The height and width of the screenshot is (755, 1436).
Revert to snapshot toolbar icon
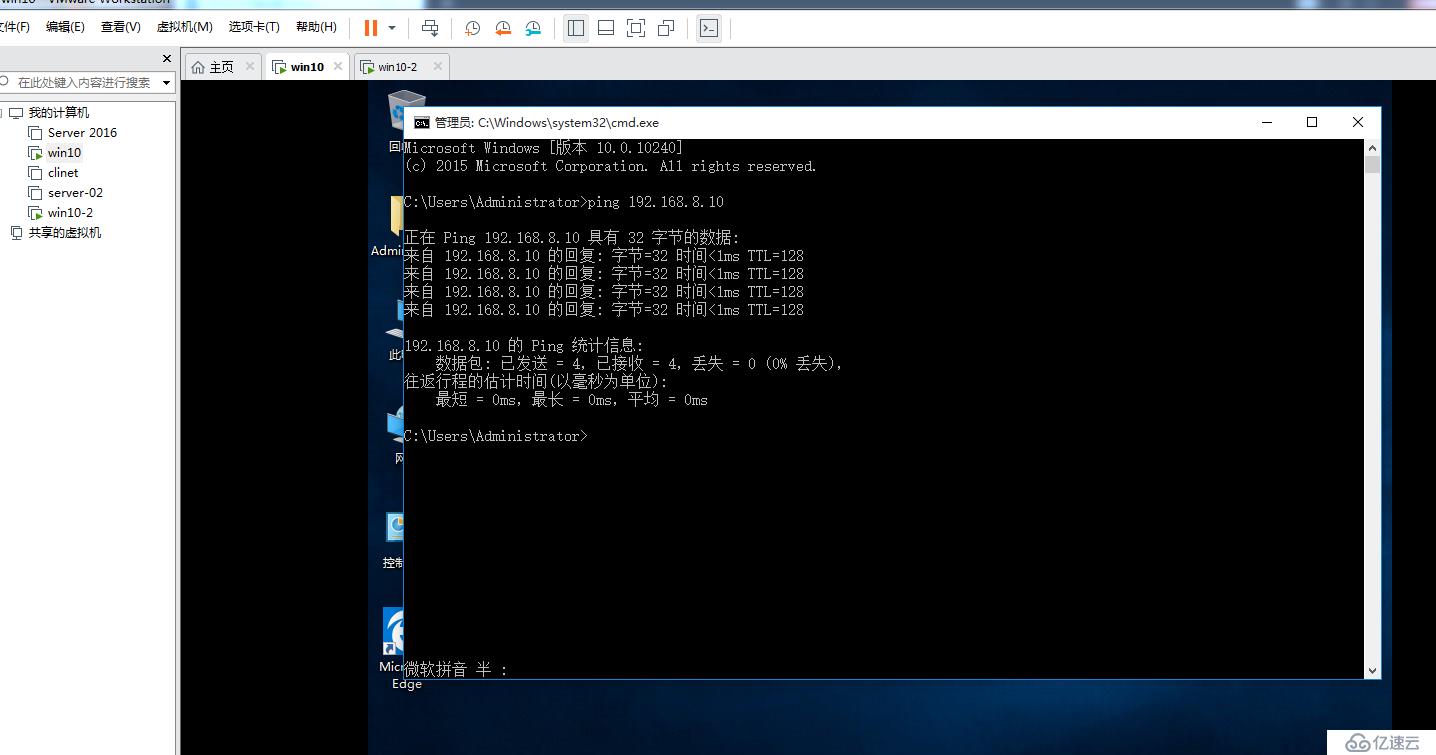[503, 28]
